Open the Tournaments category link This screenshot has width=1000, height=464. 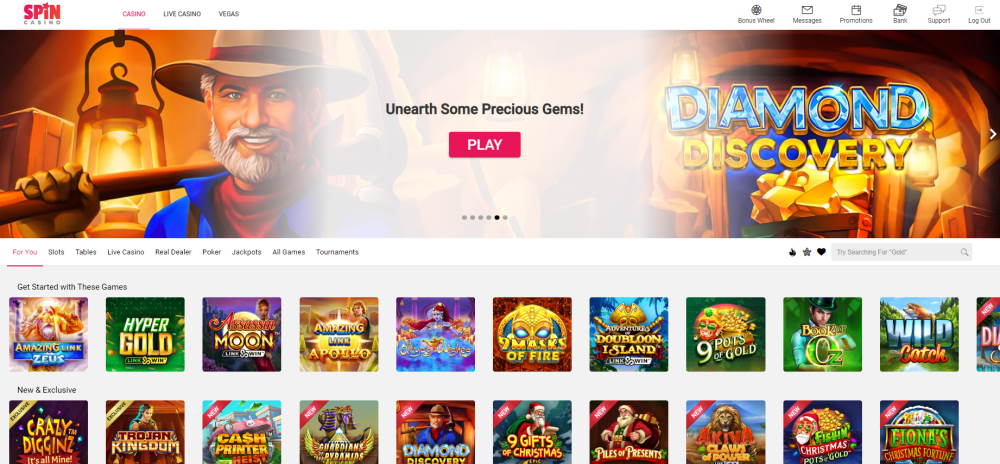click(337, 252)
